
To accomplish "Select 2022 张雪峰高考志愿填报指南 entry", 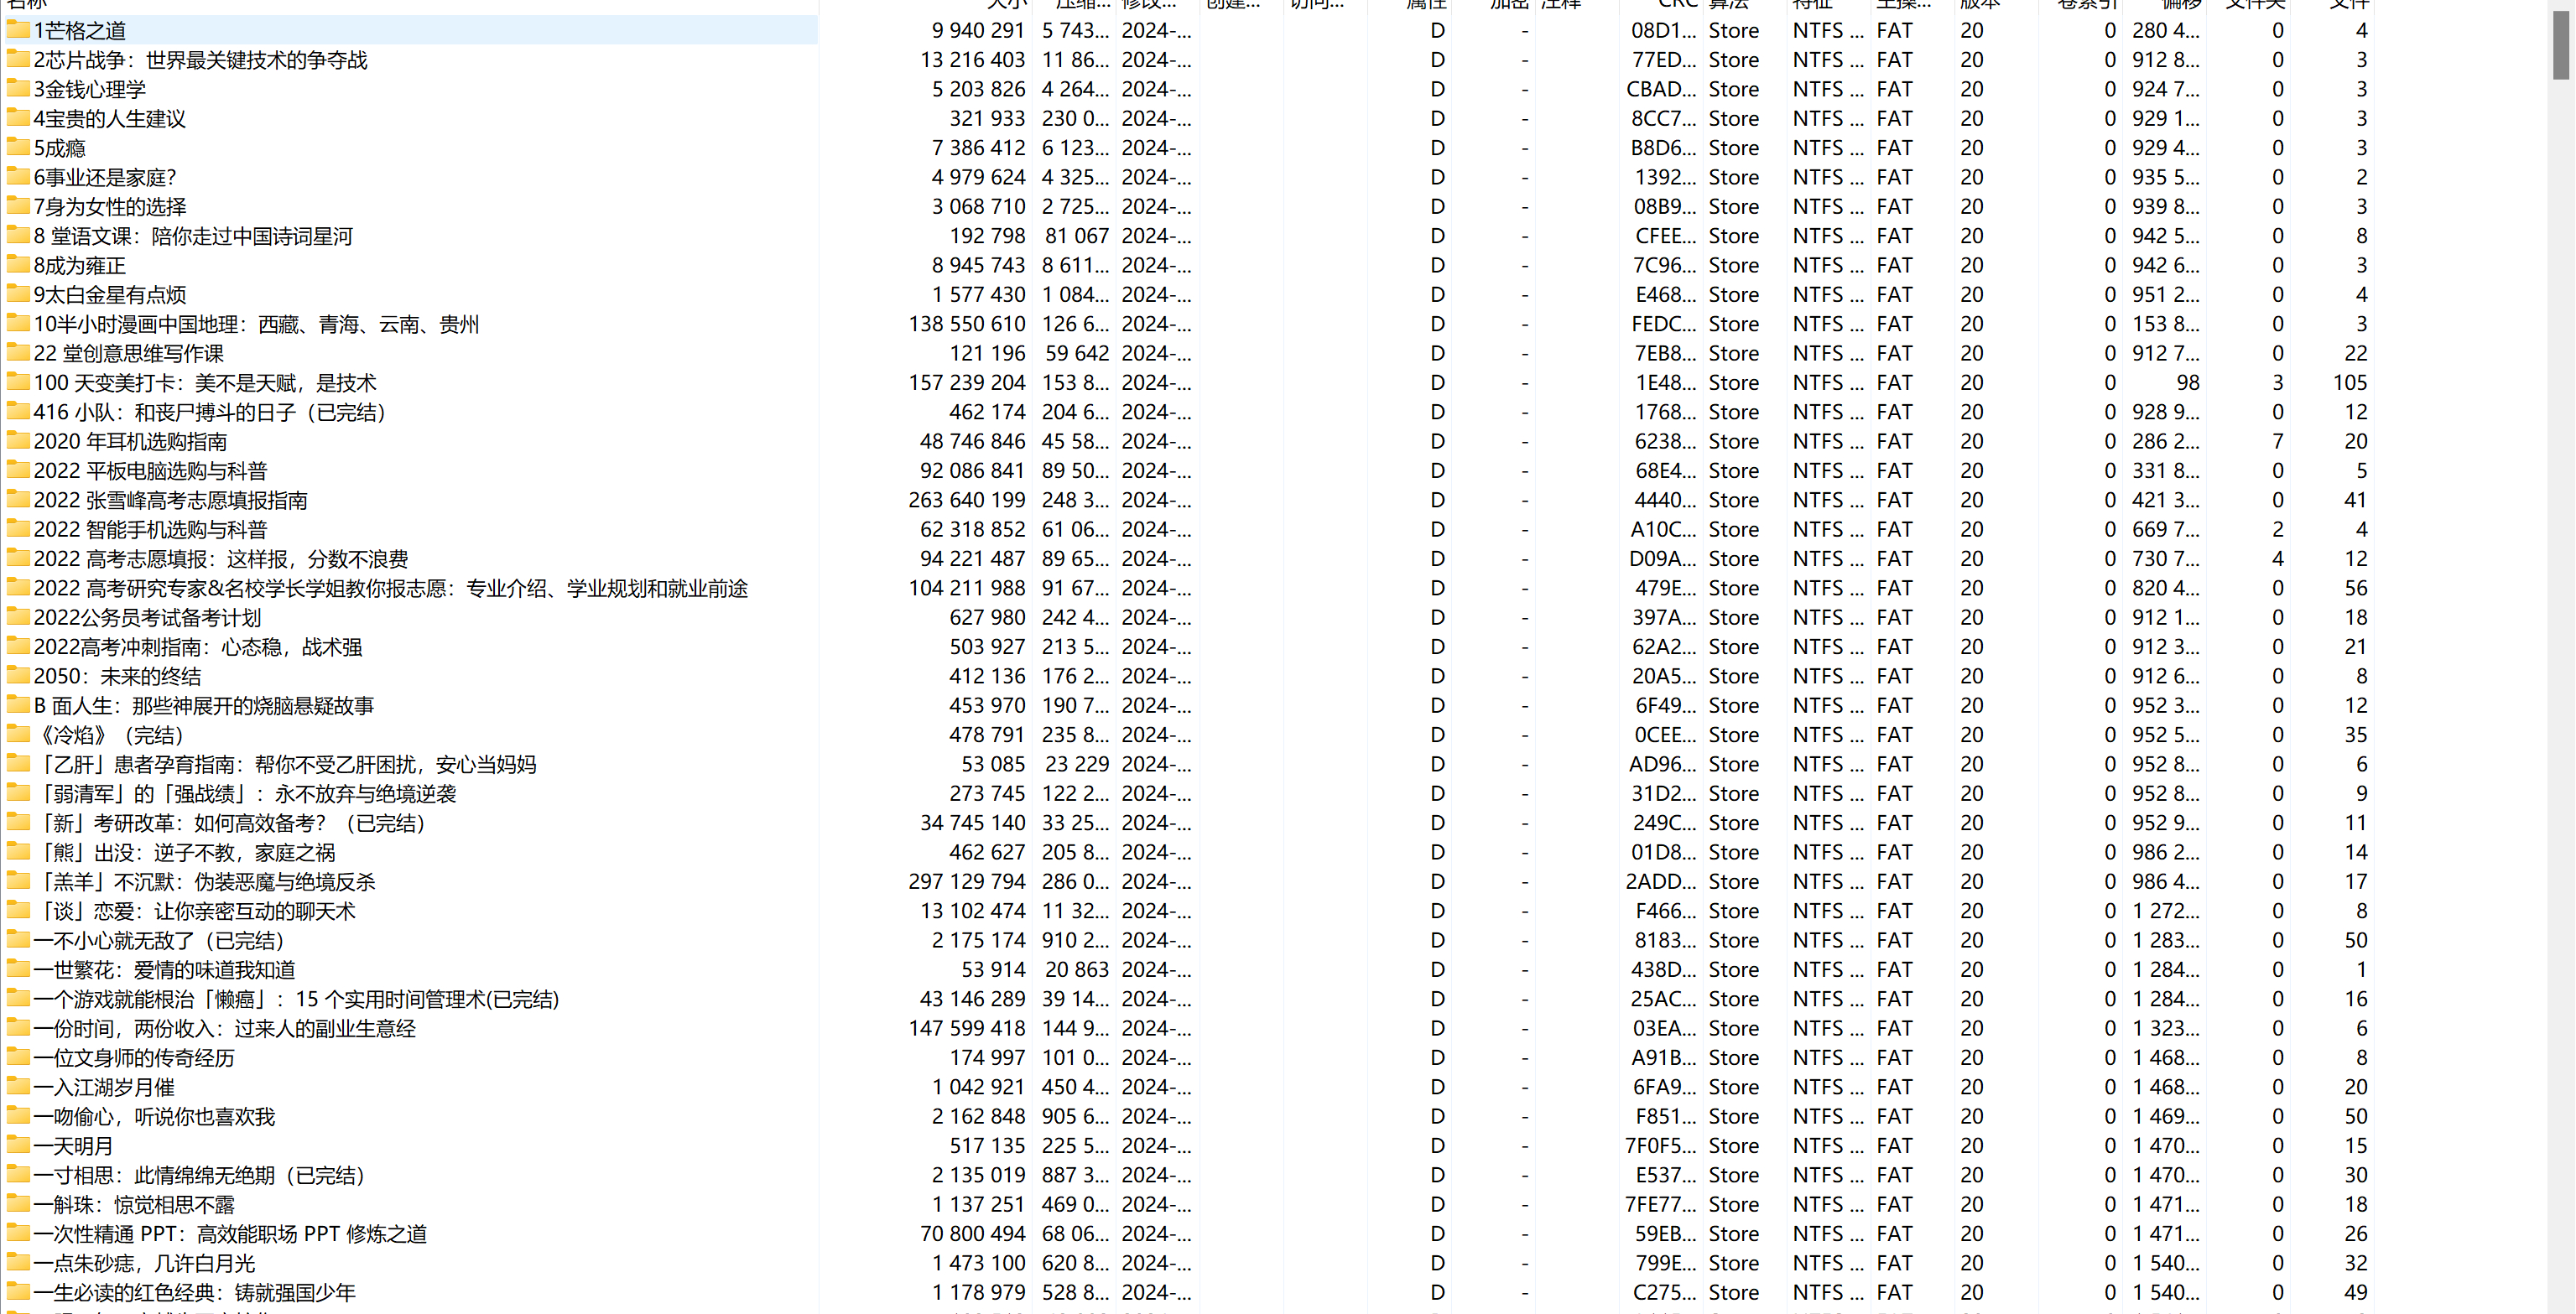I will [x=170, y=500].
